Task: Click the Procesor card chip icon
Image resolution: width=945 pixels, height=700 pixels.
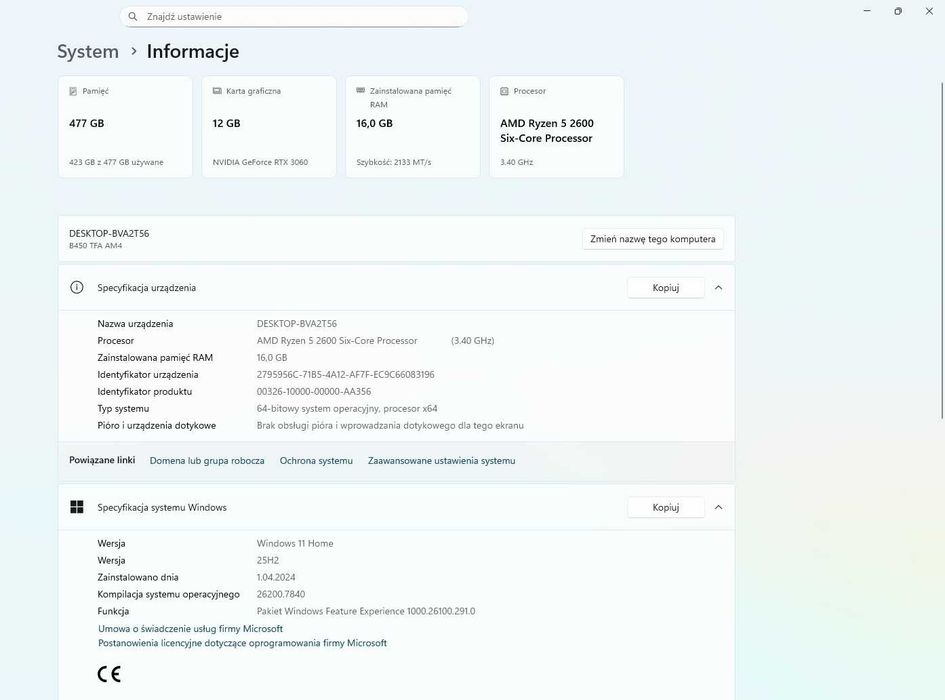Action: (504, 91)
